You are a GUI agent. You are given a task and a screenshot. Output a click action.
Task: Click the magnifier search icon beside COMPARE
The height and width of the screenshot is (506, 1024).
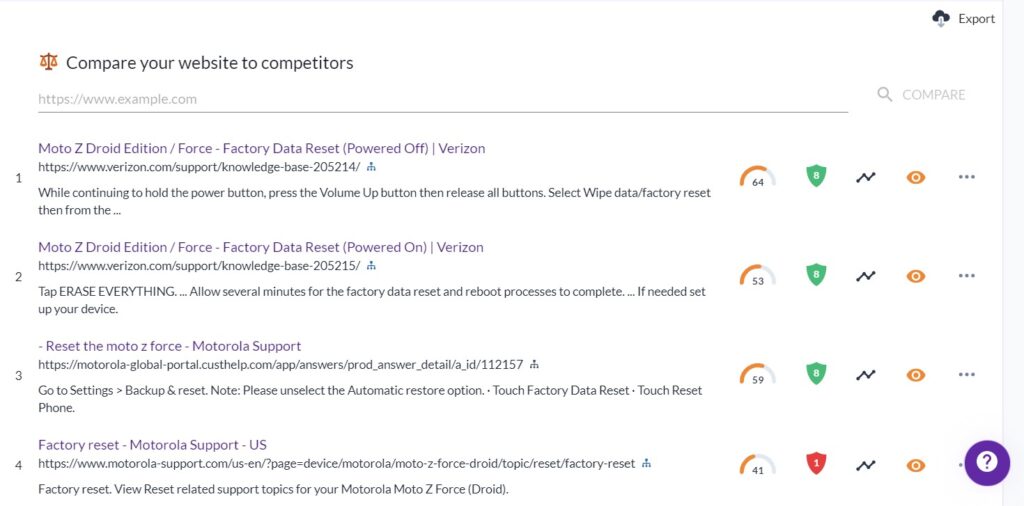pos(885,95)
